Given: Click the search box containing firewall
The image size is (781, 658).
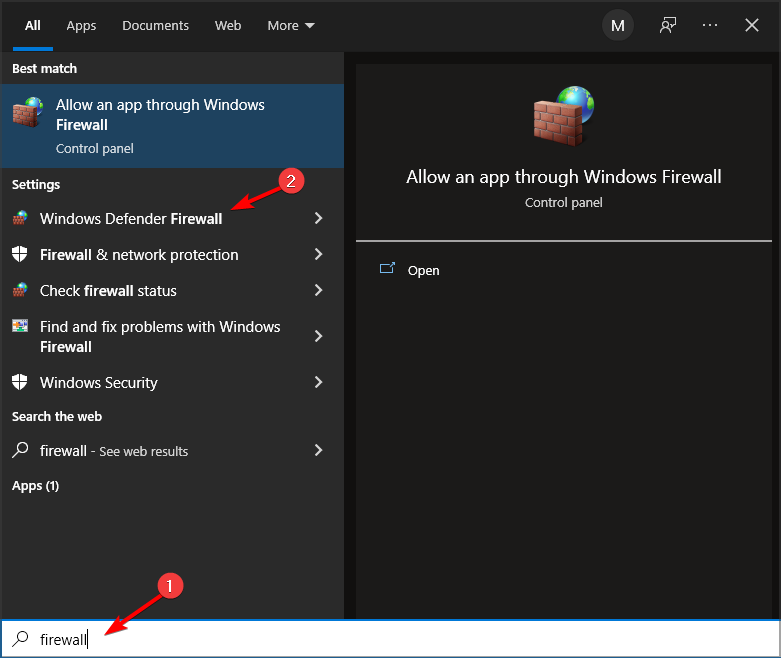Looking at the screenshot, I should (390, 639).
